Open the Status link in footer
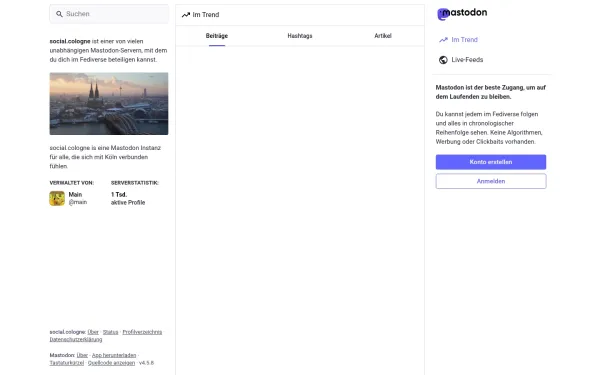This screenshot has width=600, height=375. point(111,332)
